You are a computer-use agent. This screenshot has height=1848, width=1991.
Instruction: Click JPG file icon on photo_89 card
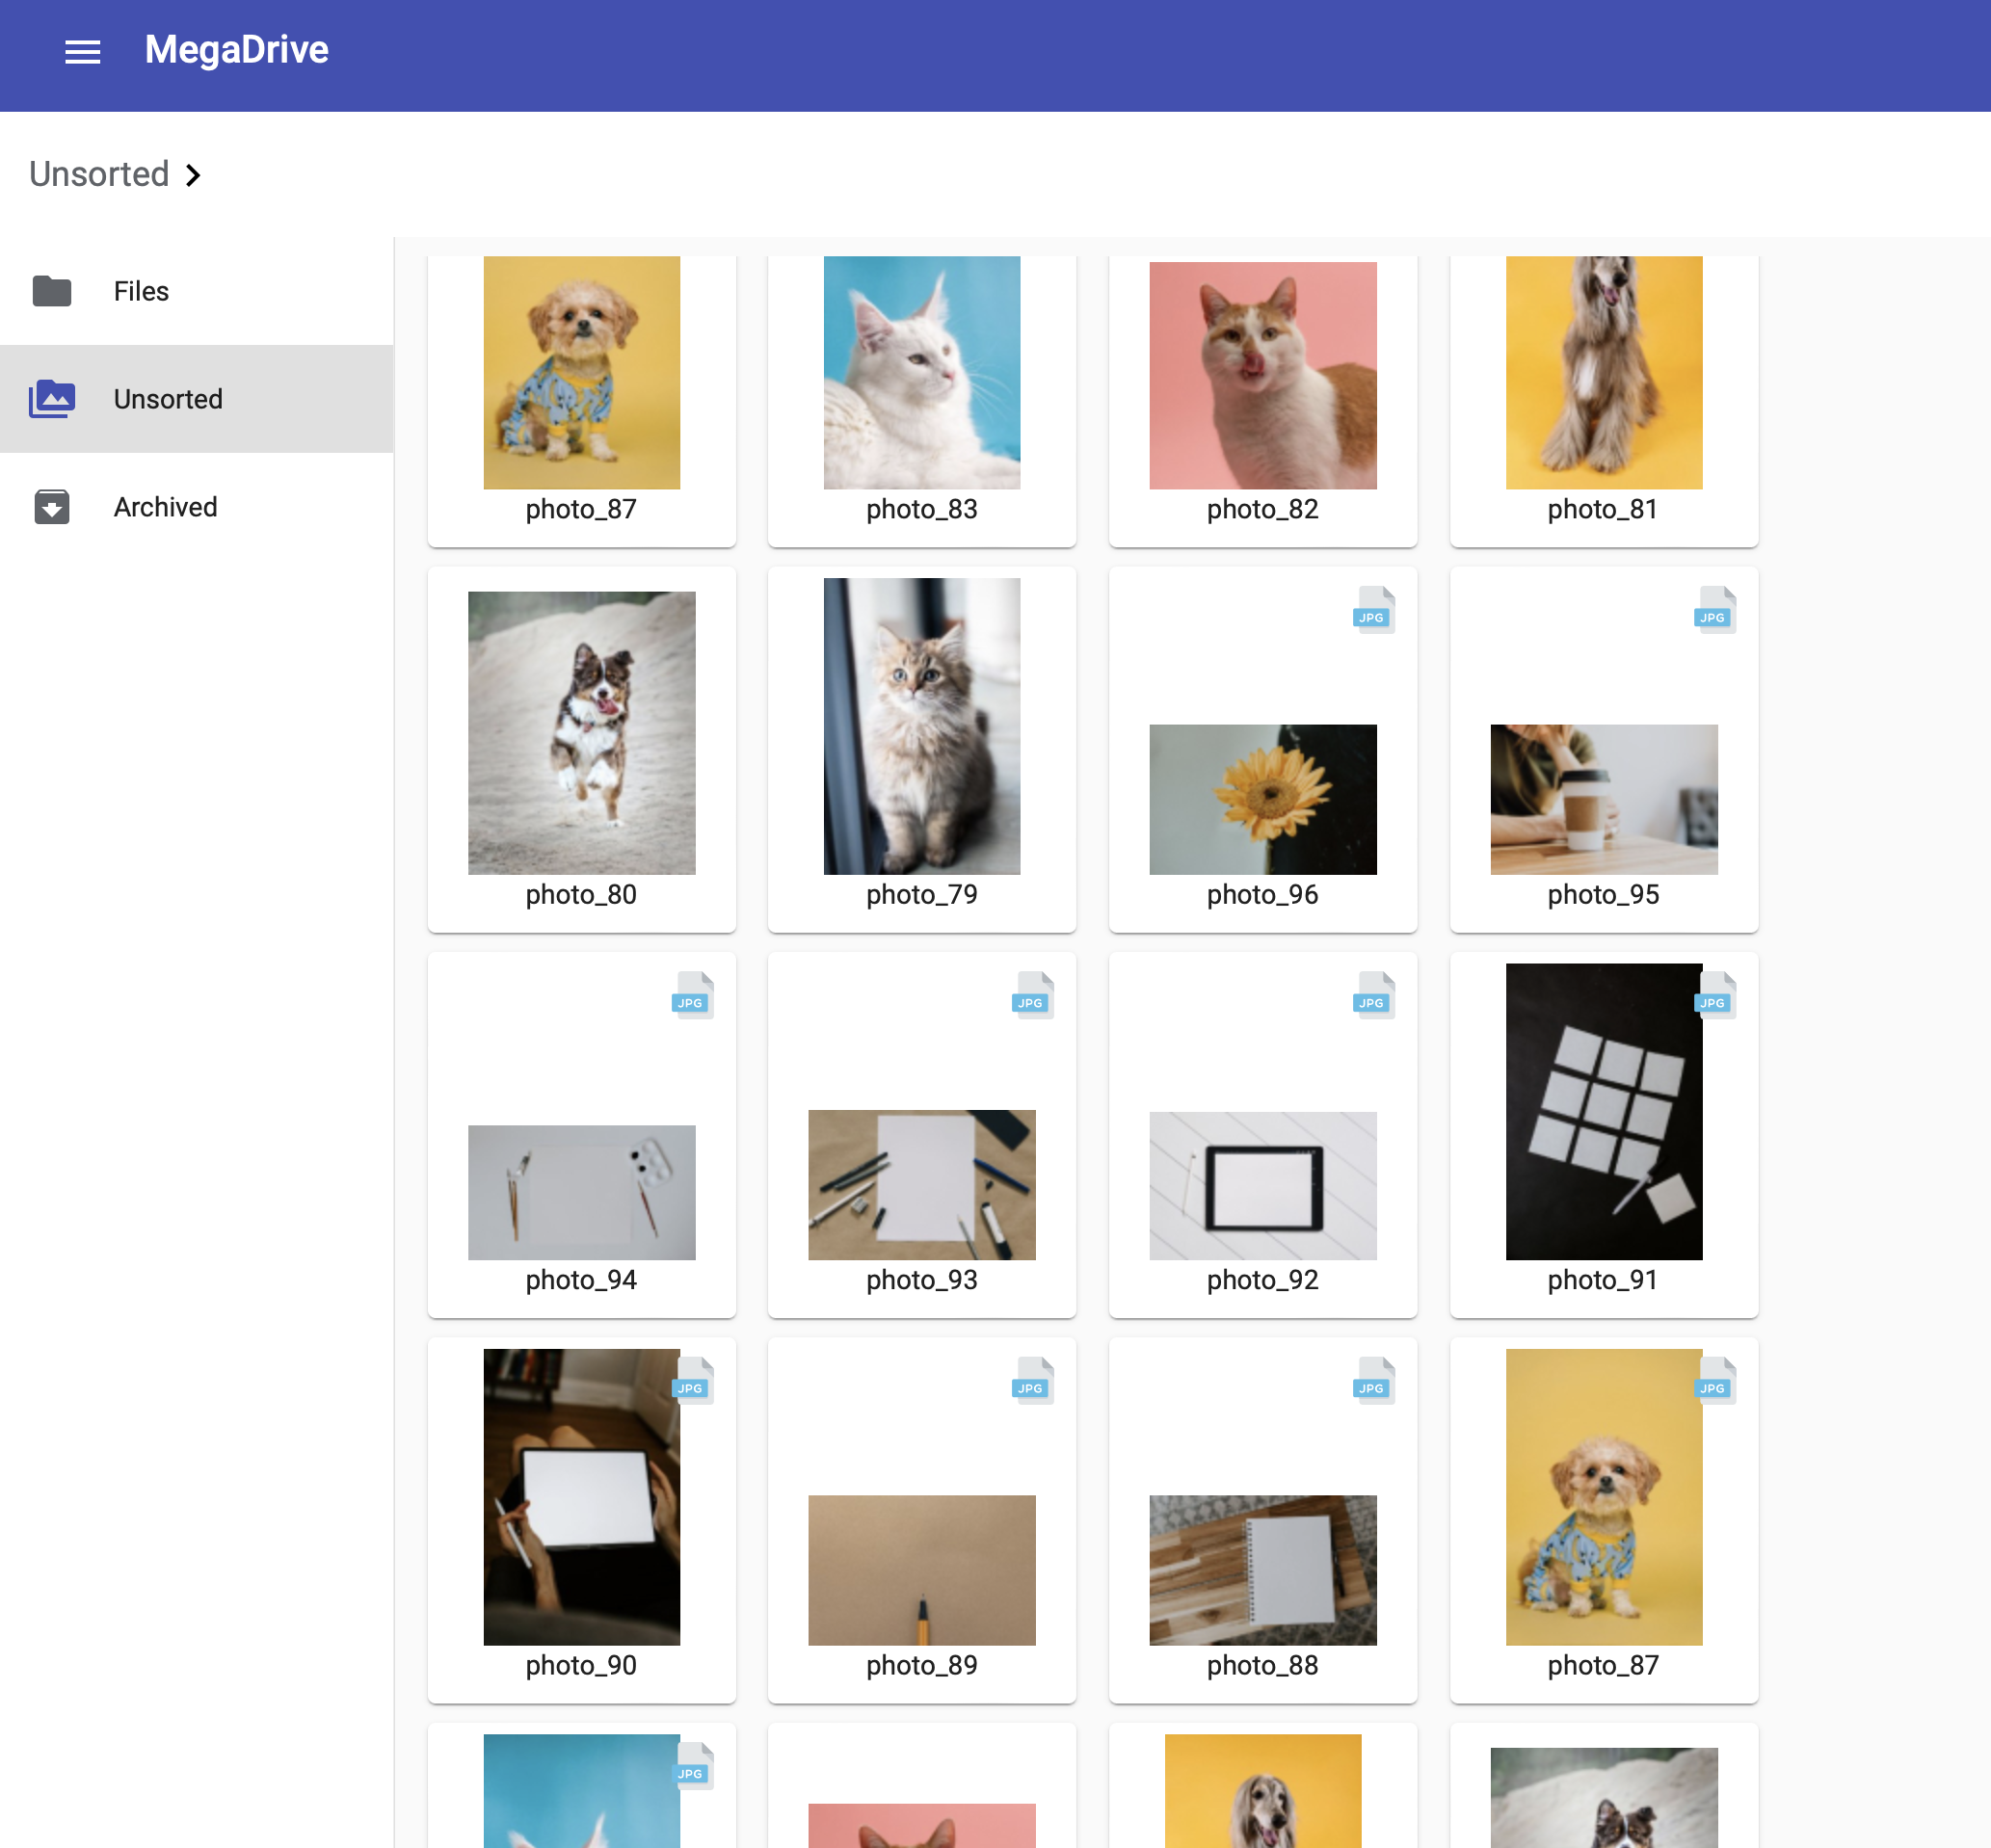[1032, 1380]
